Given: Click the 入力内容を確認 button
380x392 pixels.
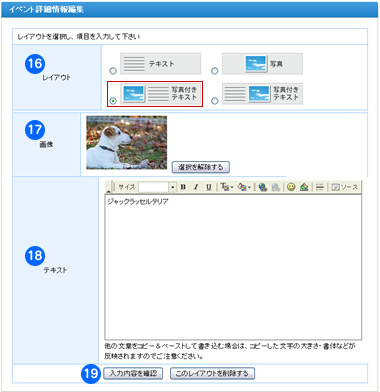Looking at the screenshot, I should tap(133, 373).
